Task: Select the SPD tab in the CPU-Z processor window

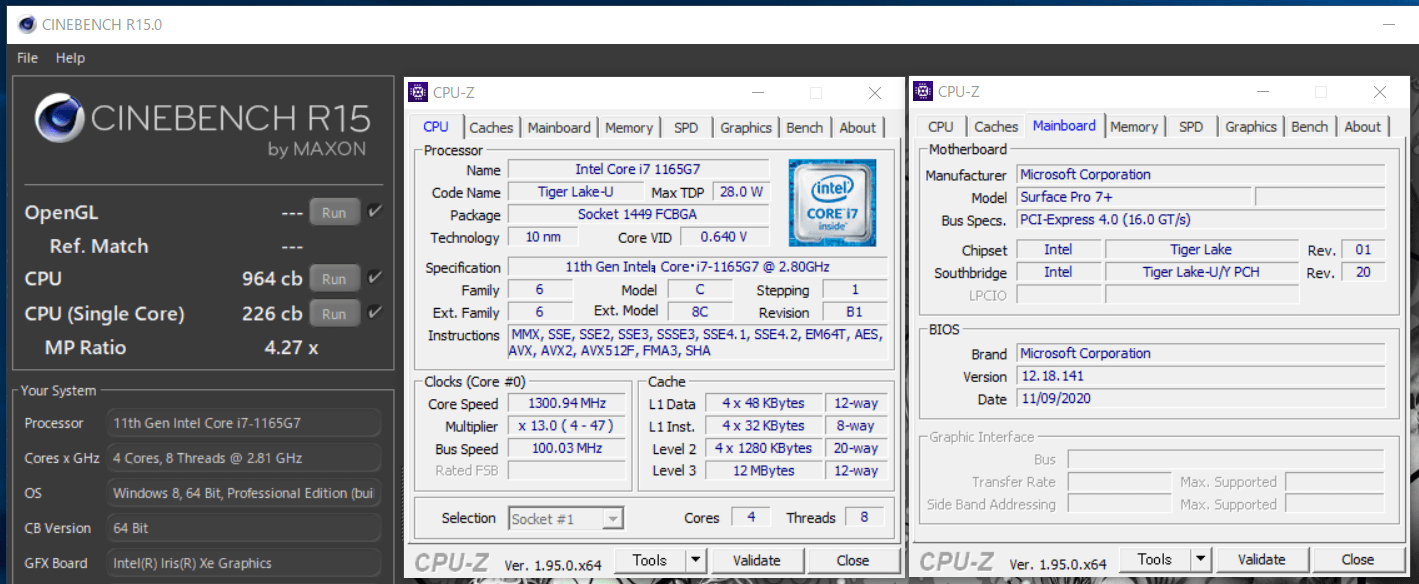Action: point(686,128)
